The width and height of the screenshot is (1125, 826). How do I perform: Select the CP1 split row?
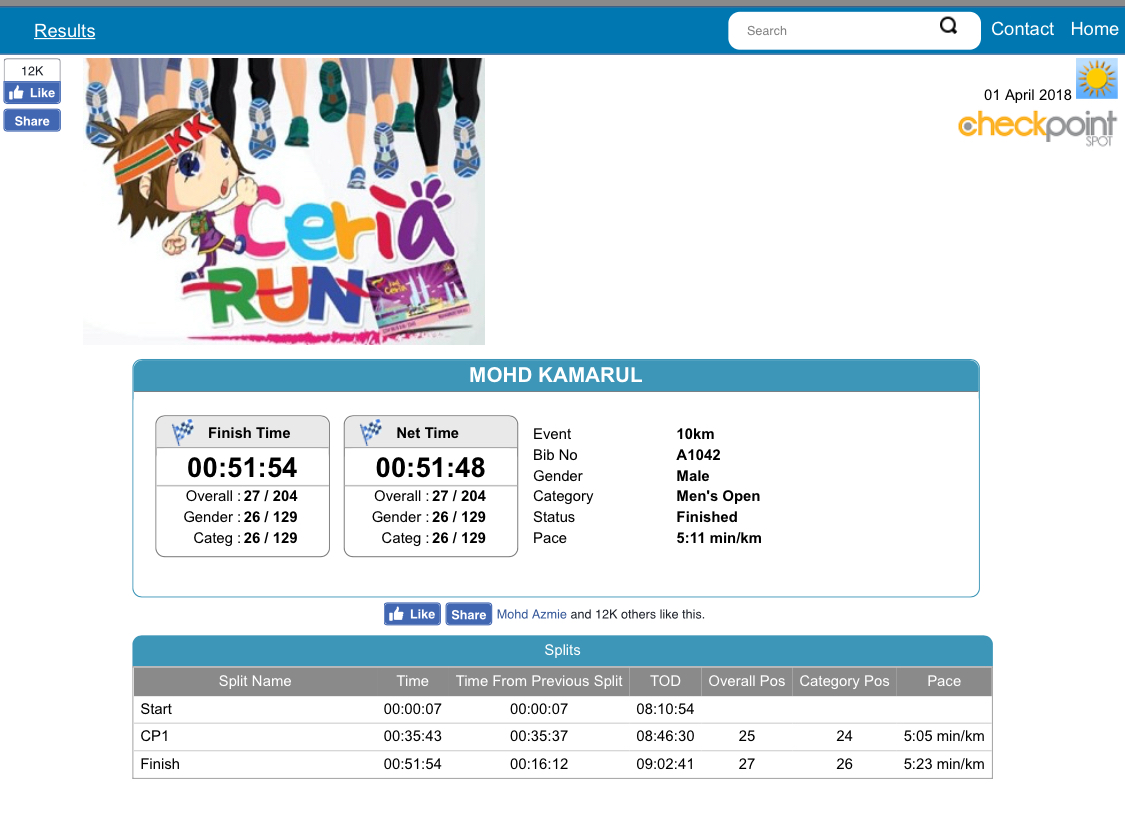[562, 736]
